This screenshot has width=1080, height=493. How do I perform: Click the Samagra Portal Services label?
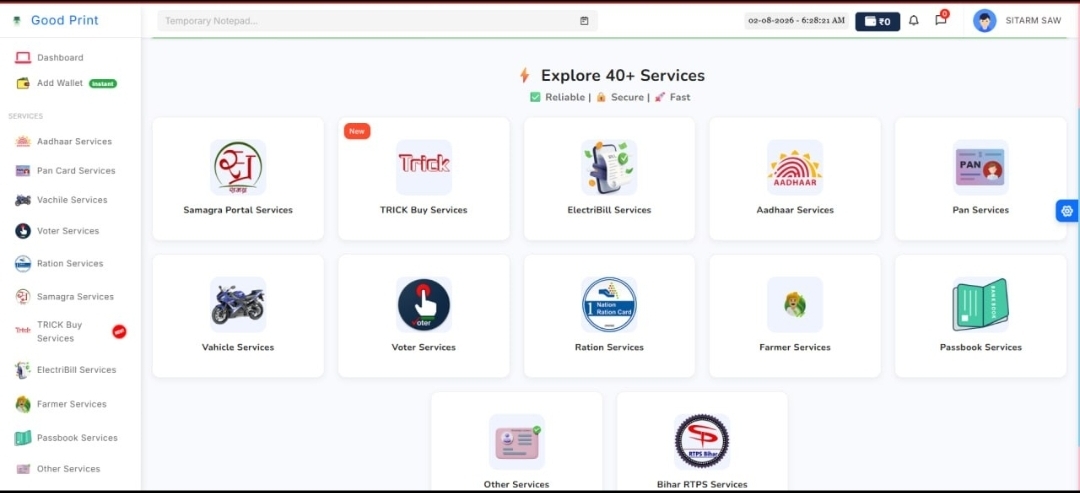click(x=238, y=210)
